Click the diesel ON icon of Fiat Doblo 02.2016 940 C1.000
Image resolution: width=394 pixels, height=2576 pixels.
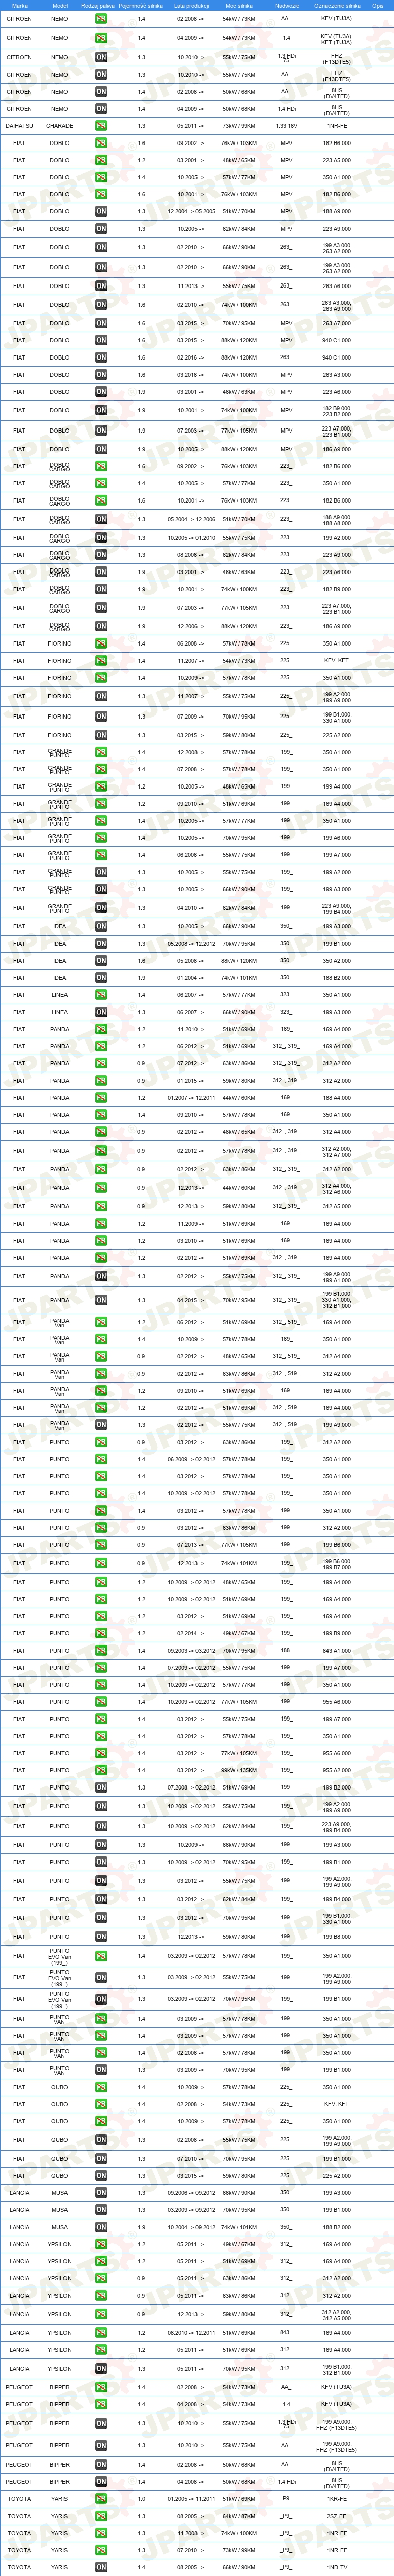coord(101,357)
